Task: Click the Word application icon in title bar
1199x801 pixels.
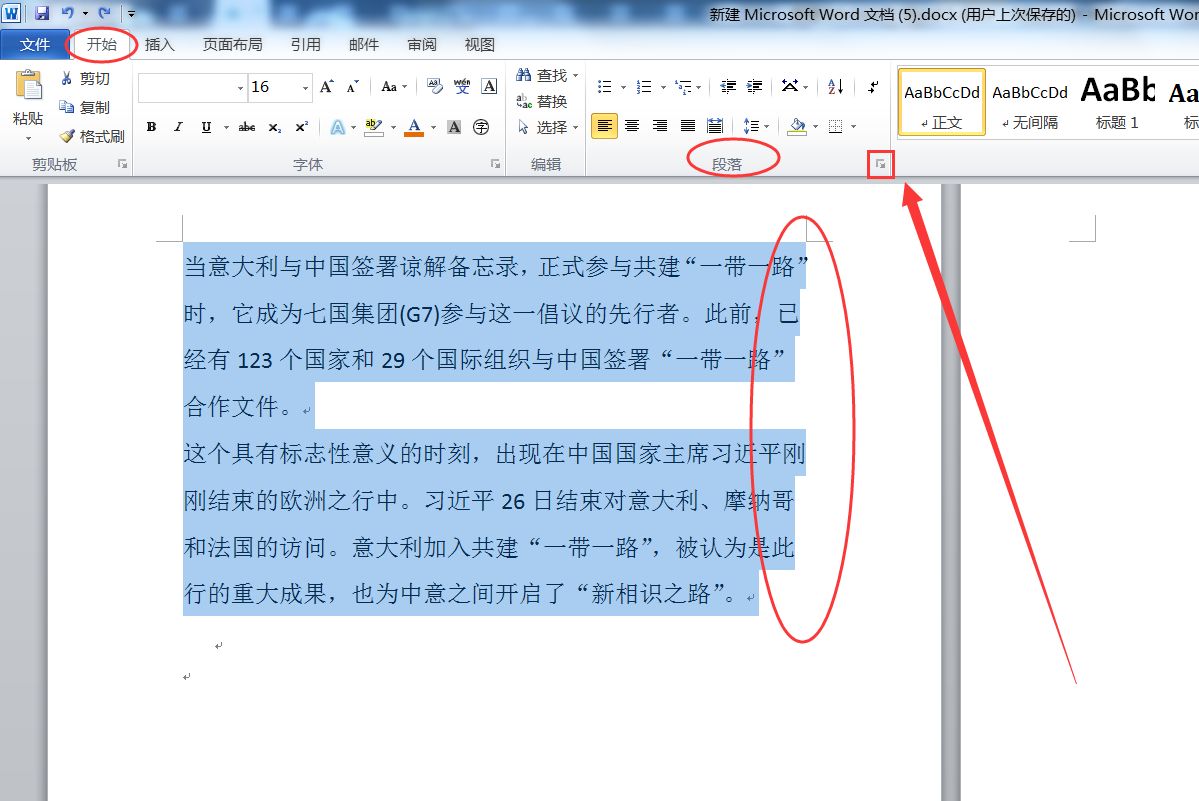Action: 12,13
